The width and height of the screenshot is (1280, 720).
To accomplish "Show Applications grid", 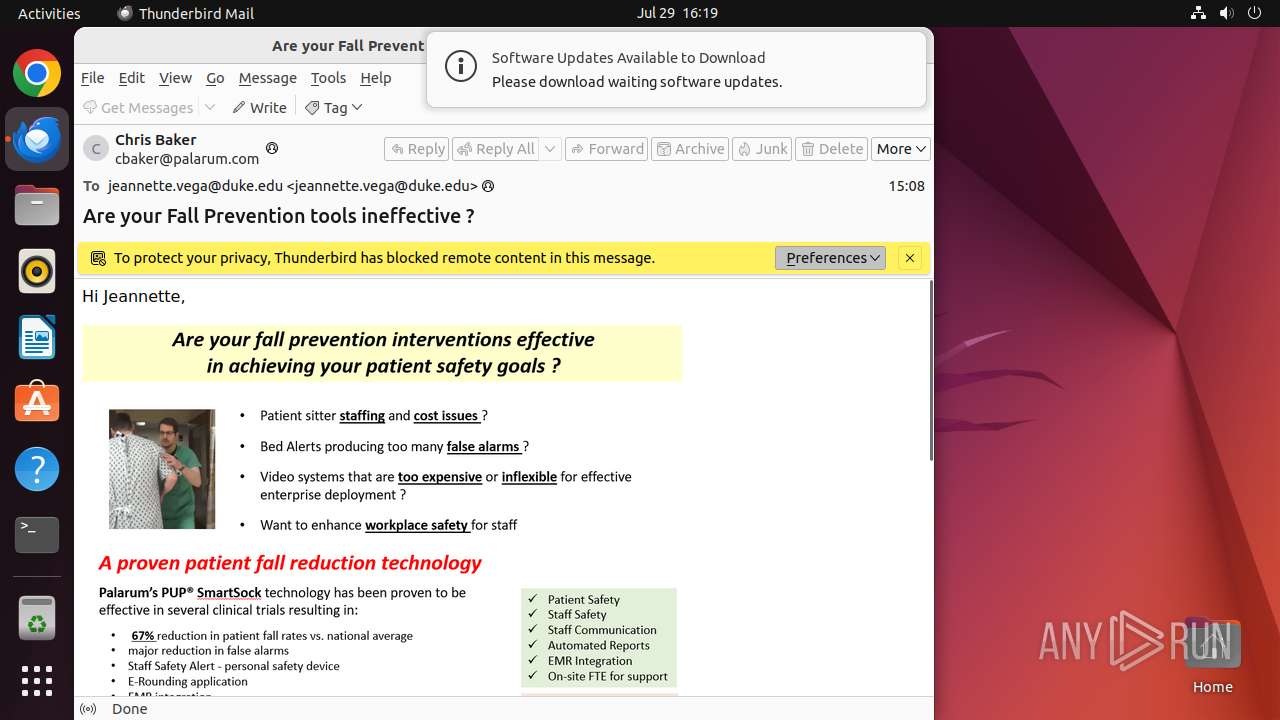I will tap(37, 681).
